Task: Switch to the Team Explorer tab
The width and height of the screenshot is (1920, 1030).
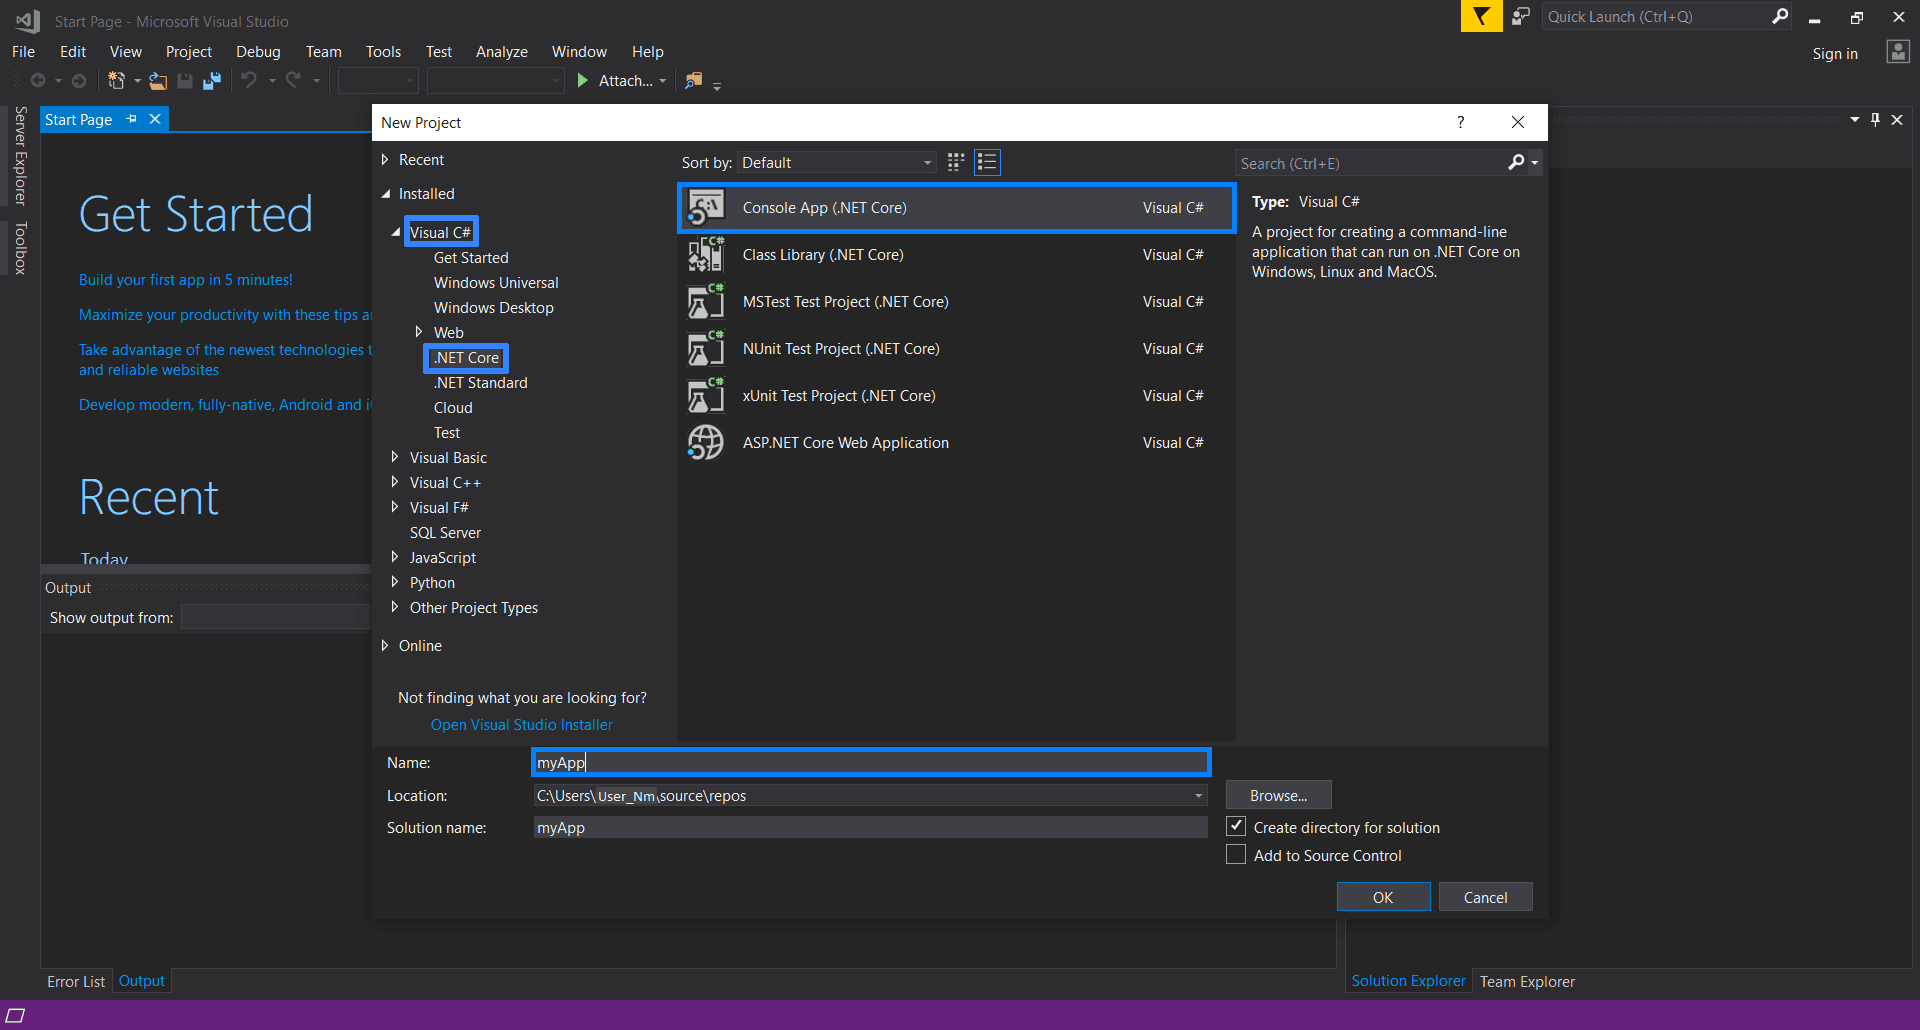Action: point(1526,982)
